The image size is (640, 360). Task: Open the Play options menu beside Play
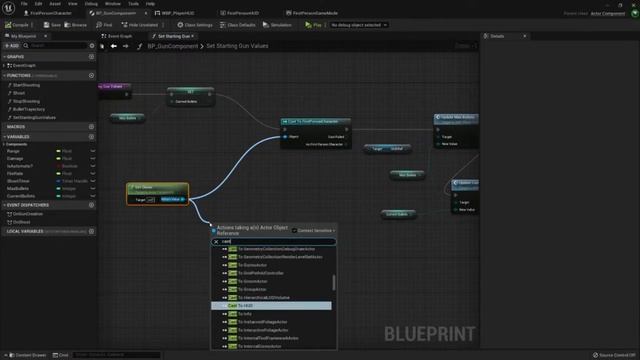325,25
